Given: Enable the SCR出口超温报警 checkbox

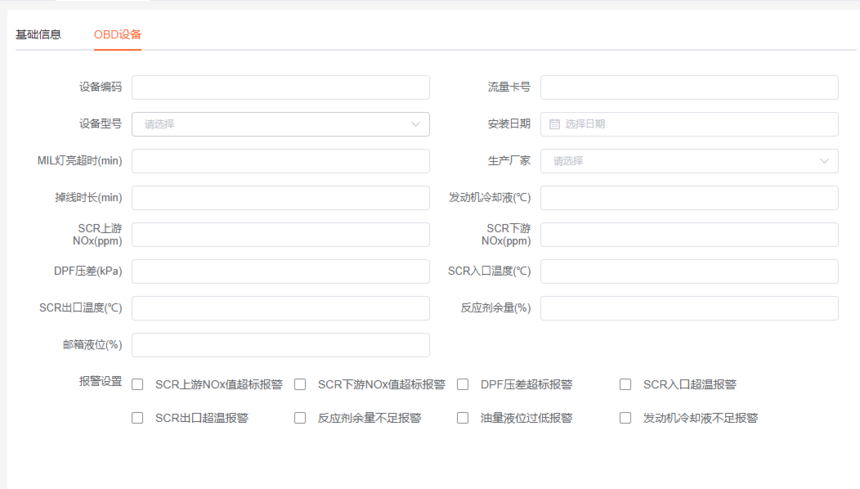Looking at the screenshot, I should [x=138, y=418].
